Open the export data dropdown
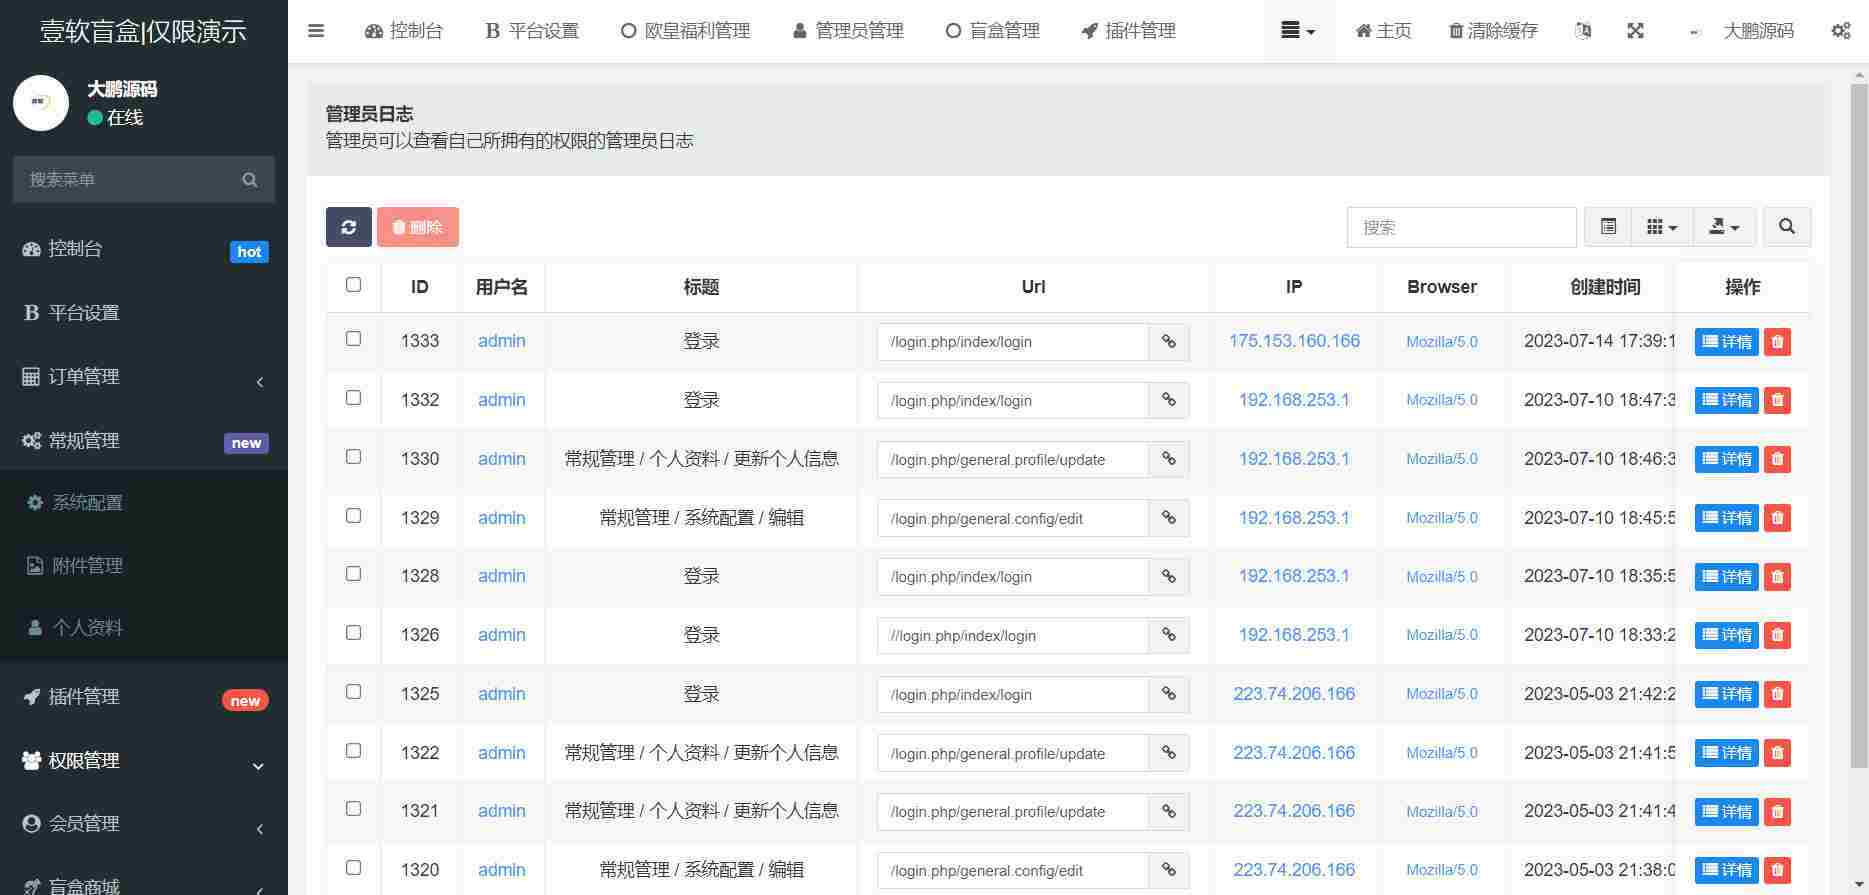The image size is (1869, 895). coord(1724,227)
